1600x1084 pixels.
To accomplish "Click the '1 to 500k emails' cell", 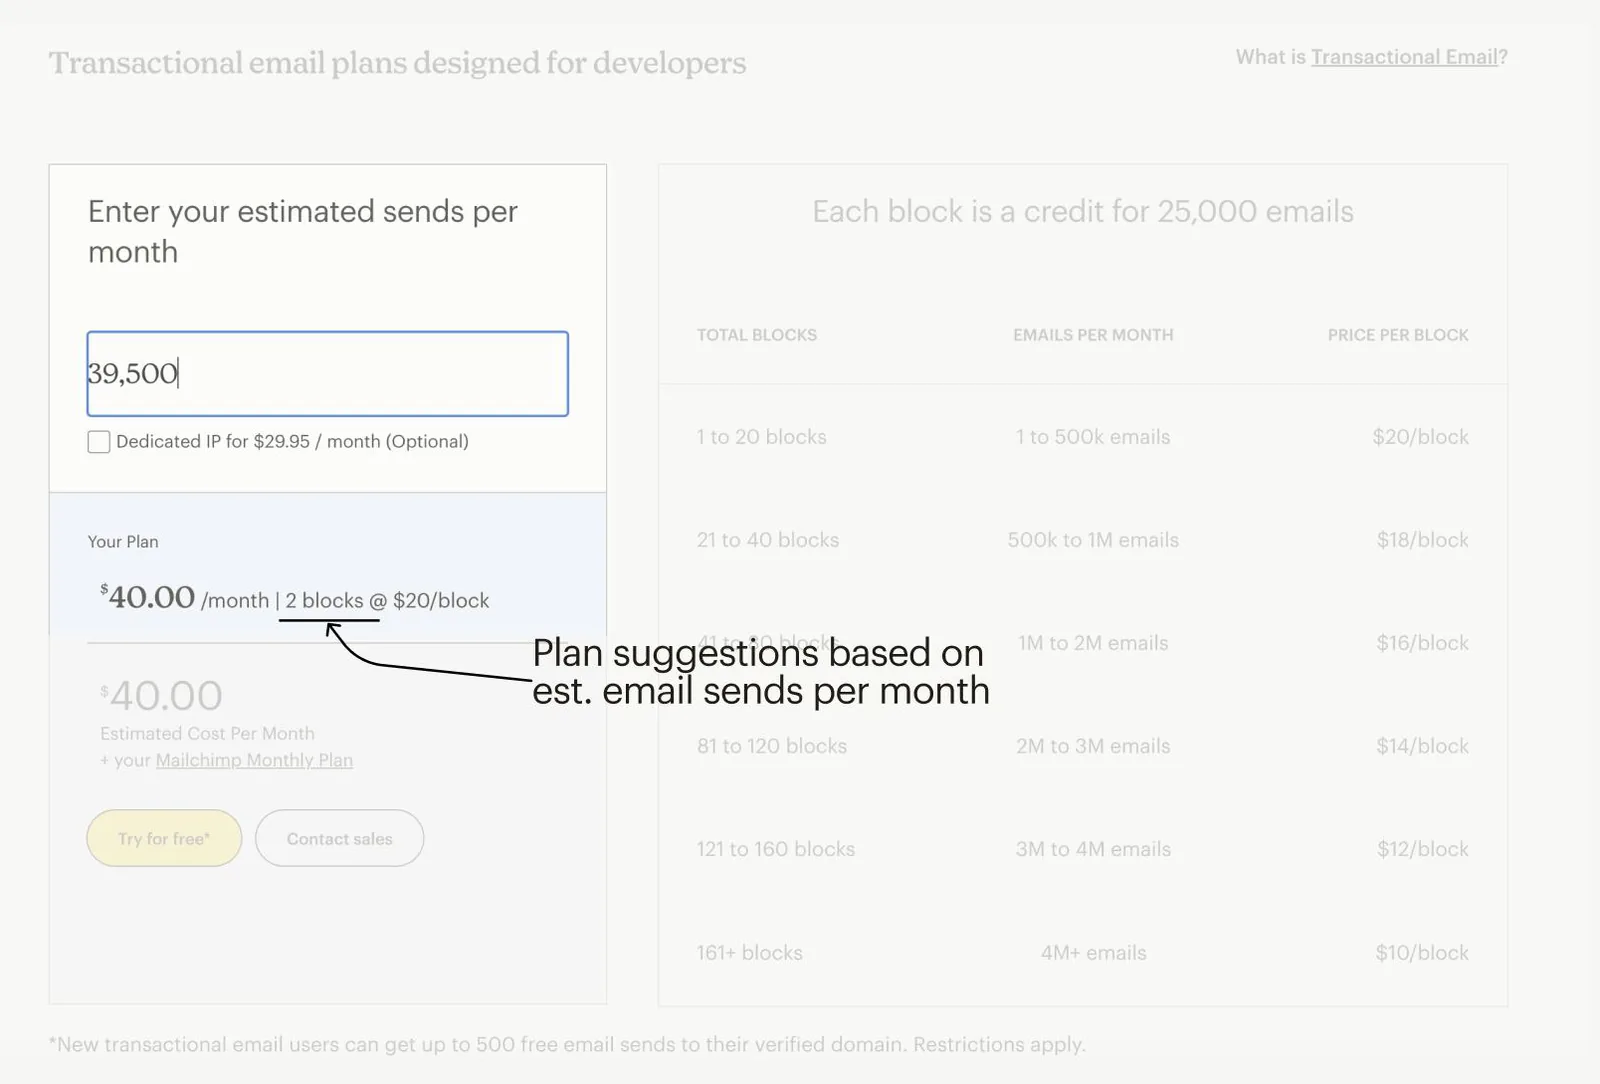I will click(x=1093, y=437).
